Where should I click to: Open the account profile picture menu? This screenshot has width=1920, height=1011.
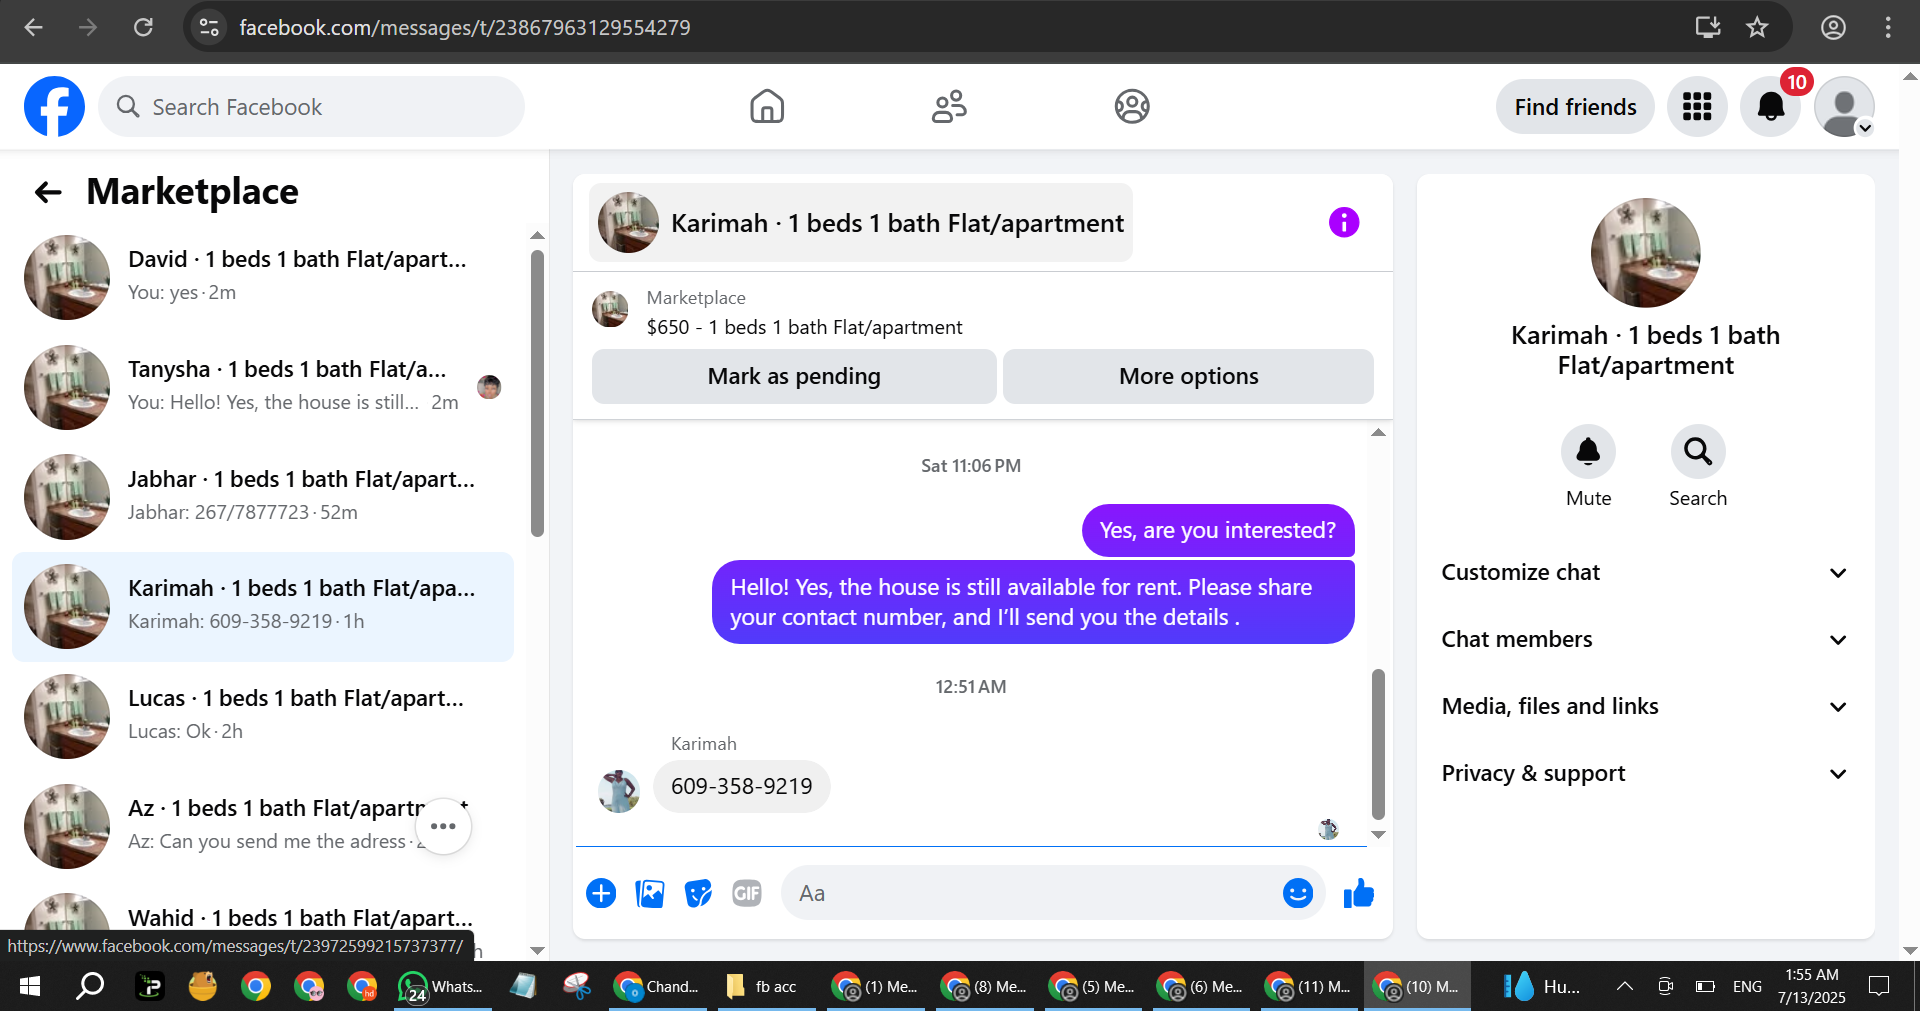coord(1844,106)
